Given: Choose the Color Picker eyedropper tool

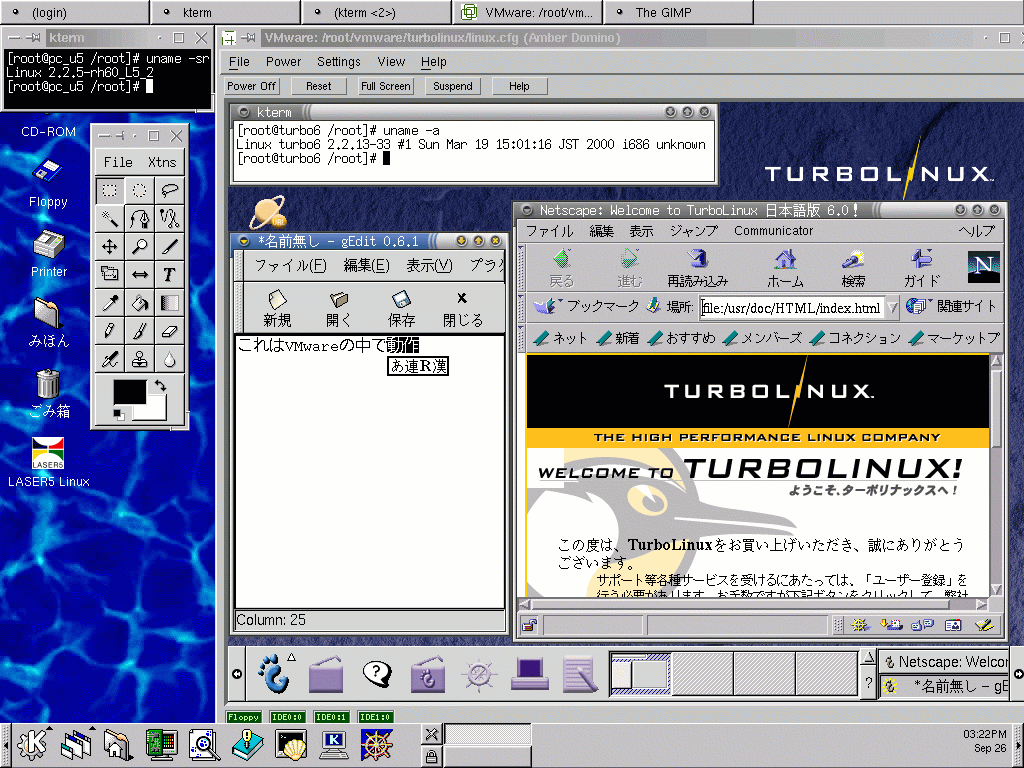Looking at the screenshot, I should (109, 303).
